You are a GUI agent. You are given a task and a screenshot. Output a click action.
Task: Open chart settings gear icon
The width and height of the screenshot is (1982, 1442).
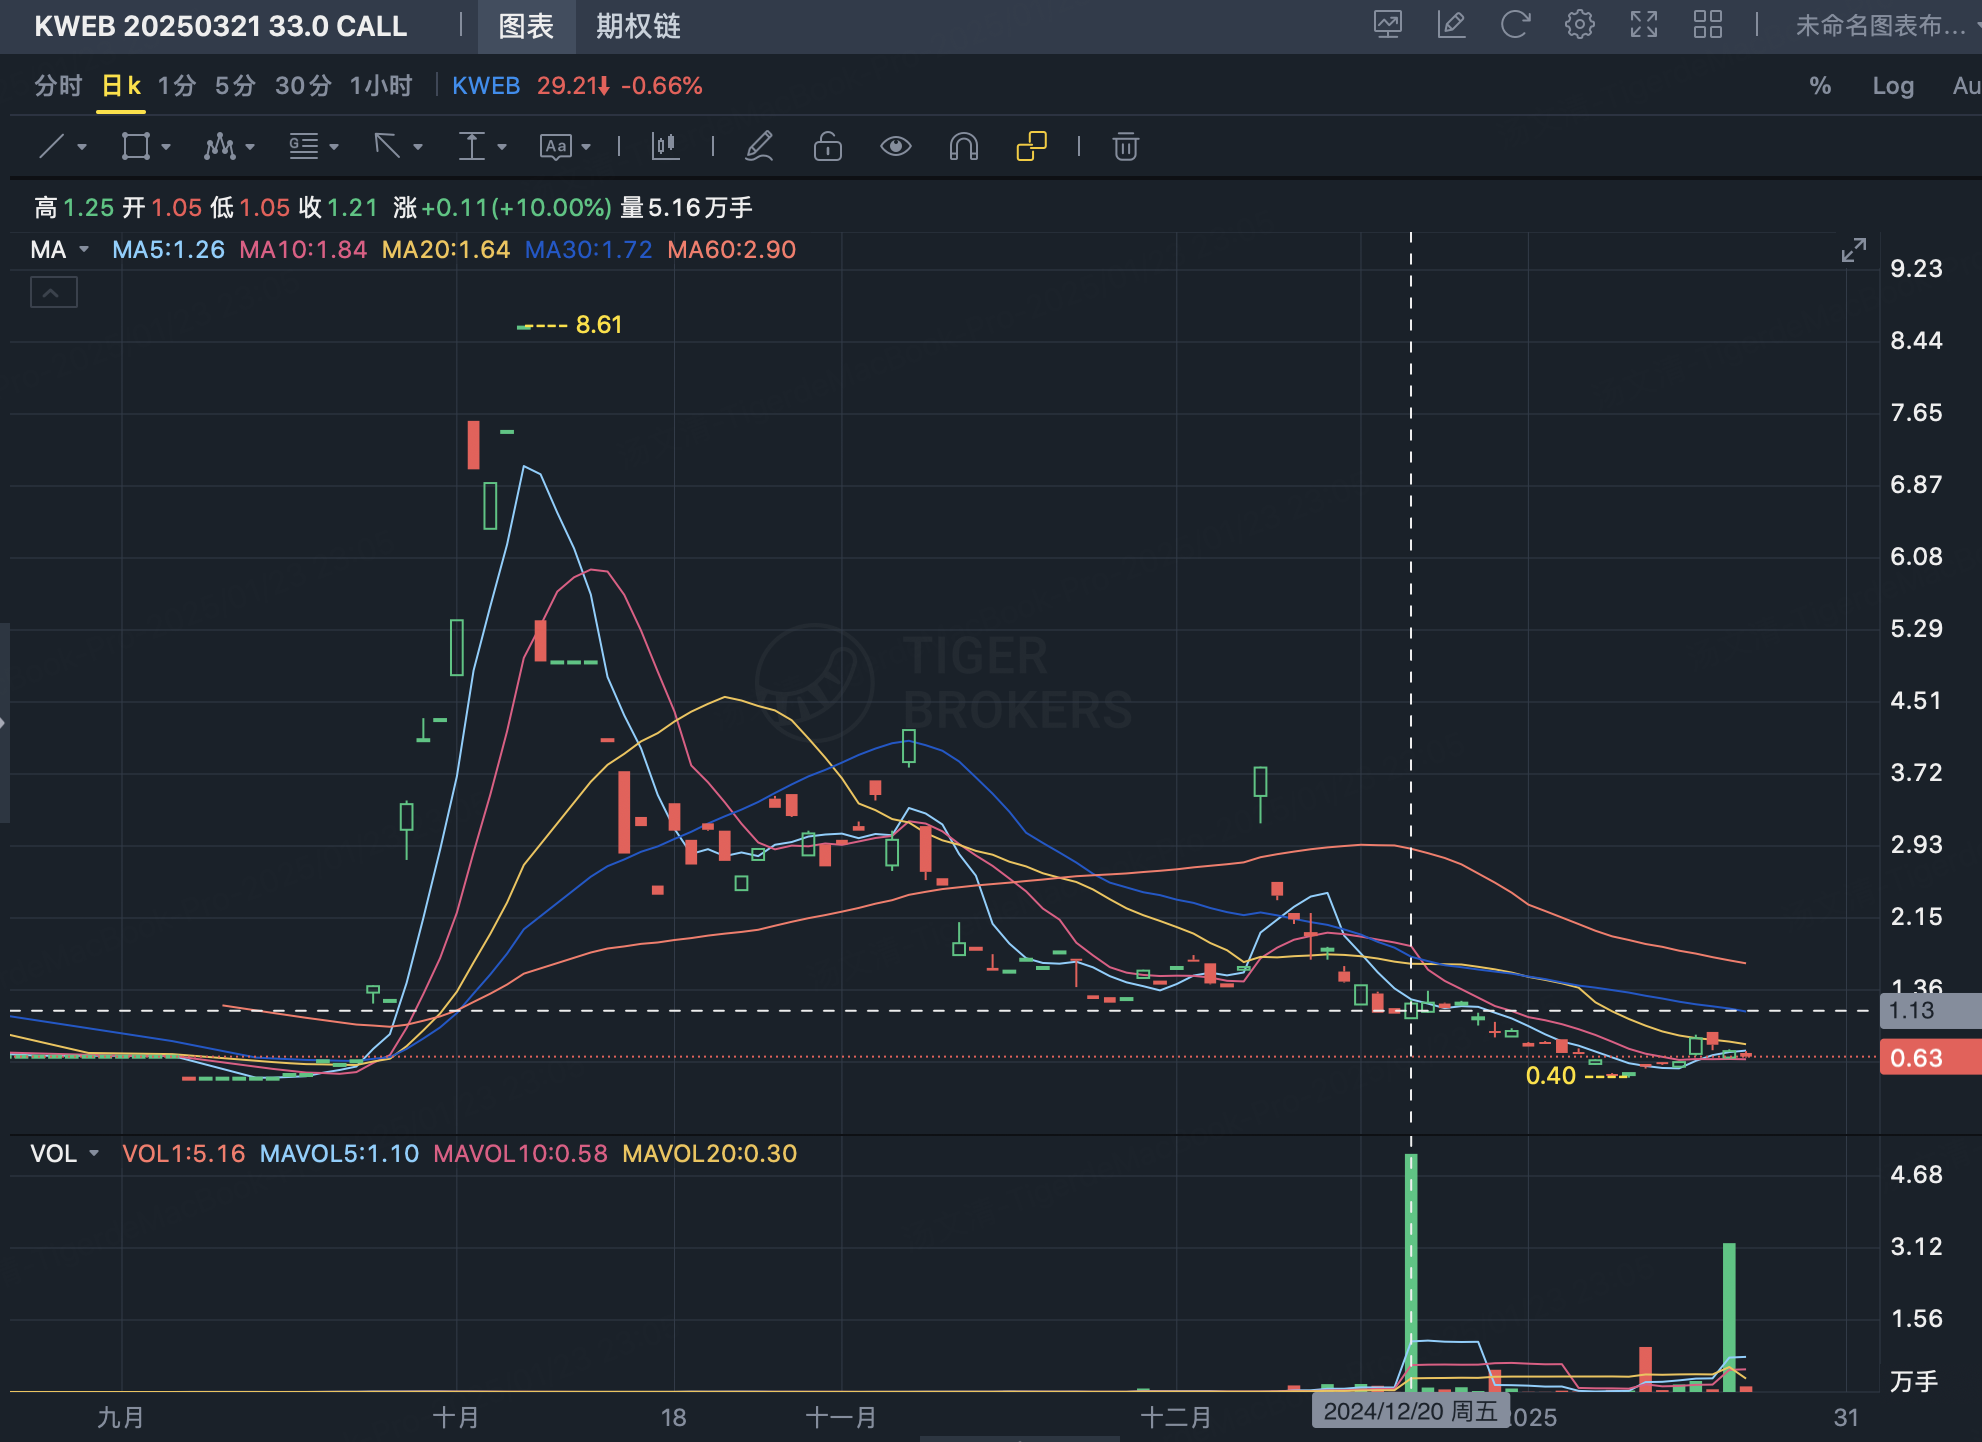click(x=1579, y=25)
